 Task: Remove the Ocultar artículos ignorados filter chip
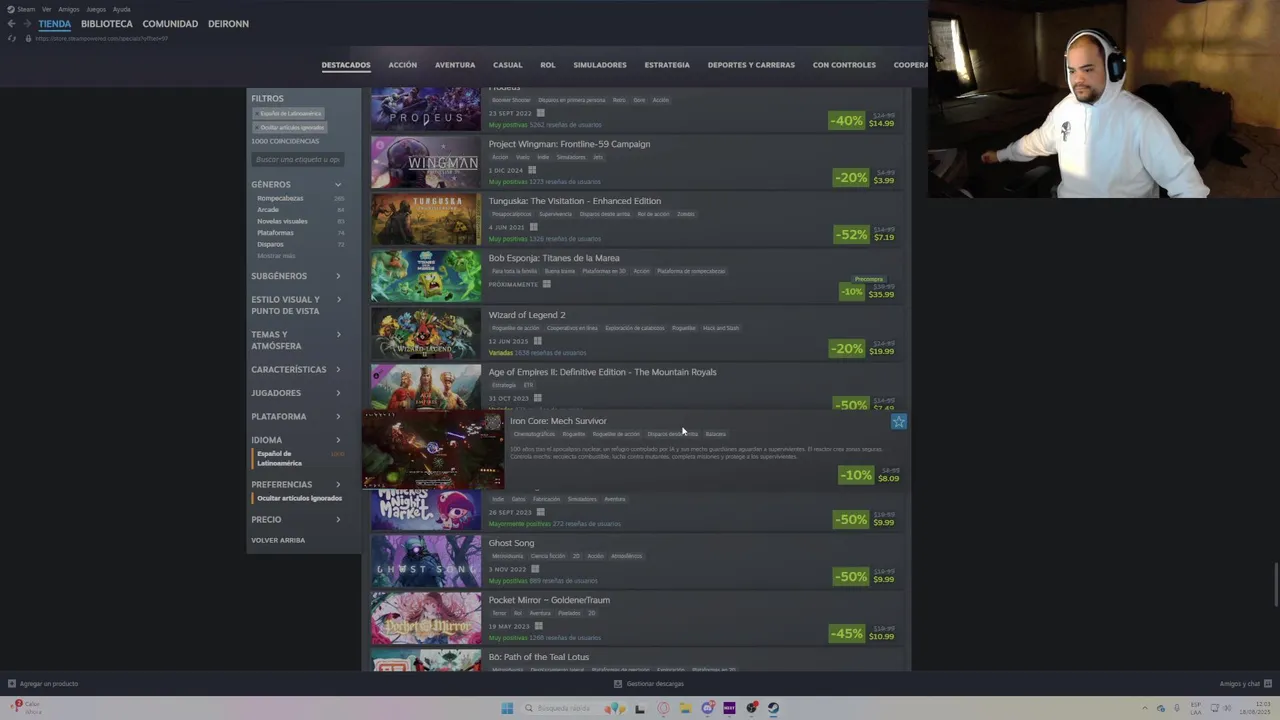coord(290,127)
